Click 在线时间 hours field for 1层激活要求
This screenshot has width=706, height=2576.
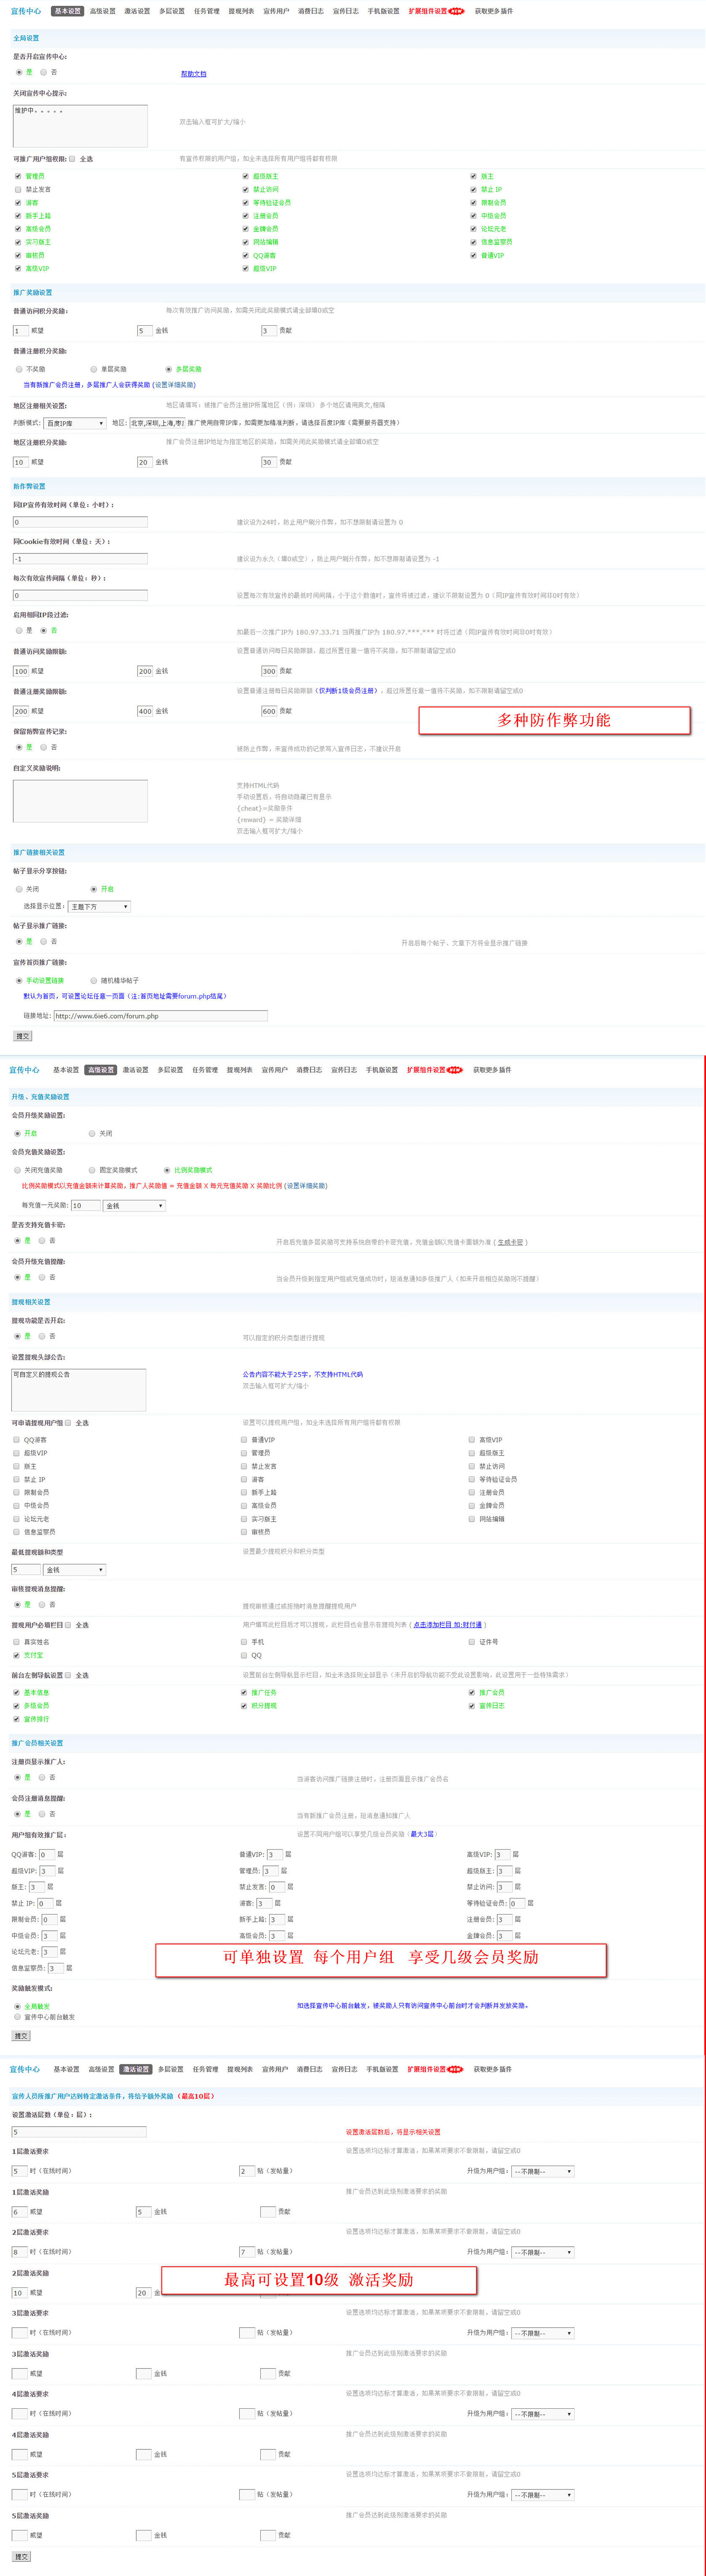click(x=19, y=2171)
